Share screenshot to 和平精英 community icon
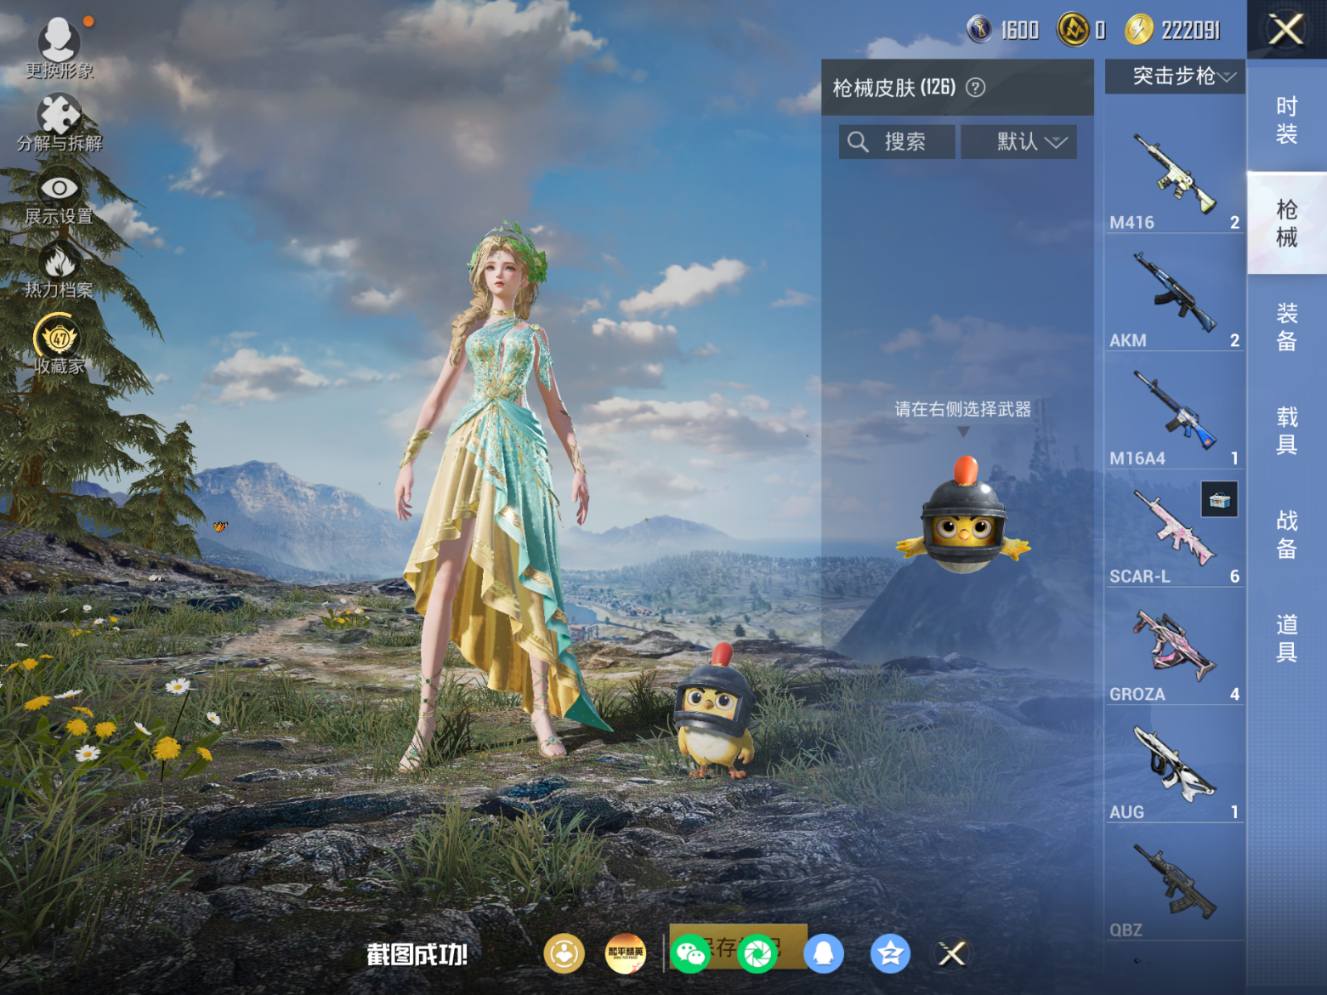This screenshot has height=995, width=1327. click(626, 953)
